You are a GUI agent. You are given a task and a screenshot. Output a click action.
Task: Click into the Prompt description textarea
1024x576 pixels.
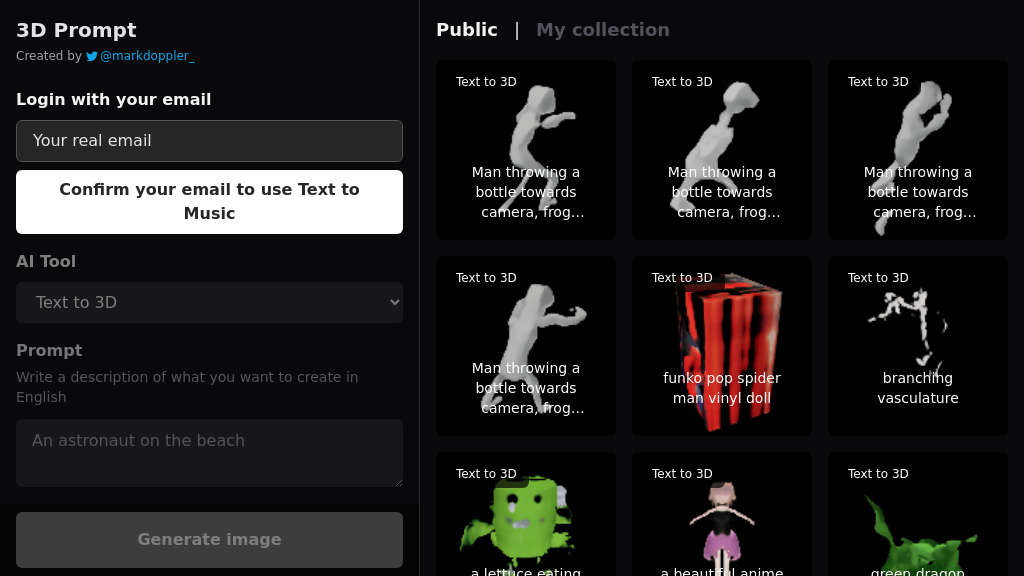tap(209, 452)
